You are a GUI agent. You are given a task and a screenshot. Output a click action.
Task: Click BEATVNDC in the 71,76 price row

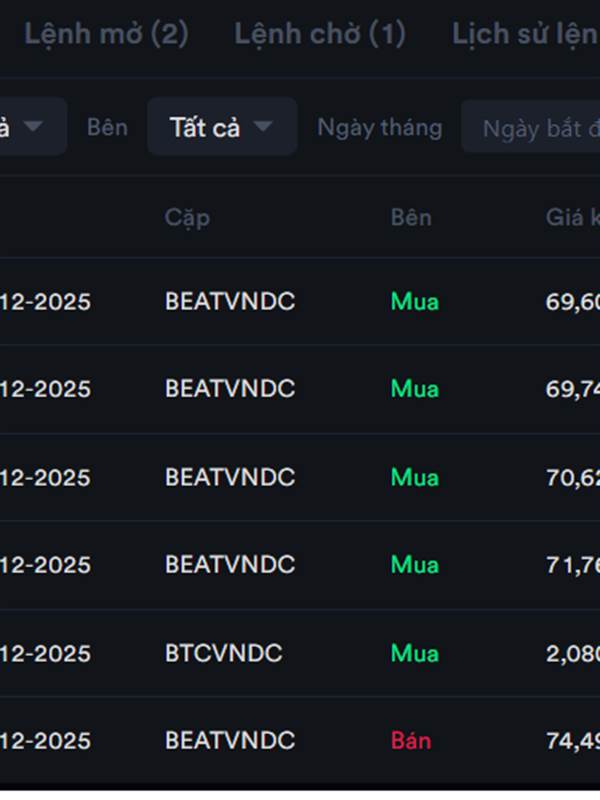(x=229, y=565)
